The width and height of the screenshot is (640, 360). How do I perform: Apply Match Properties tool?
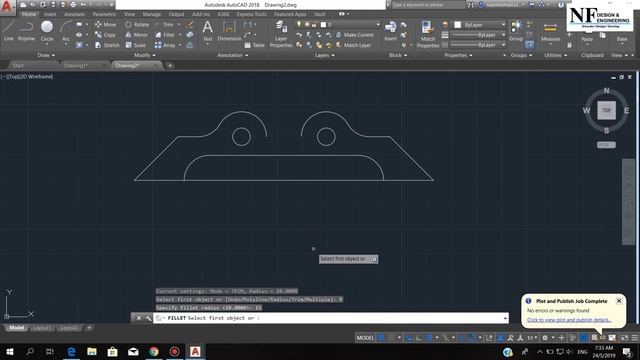click(x=428, y=34)
